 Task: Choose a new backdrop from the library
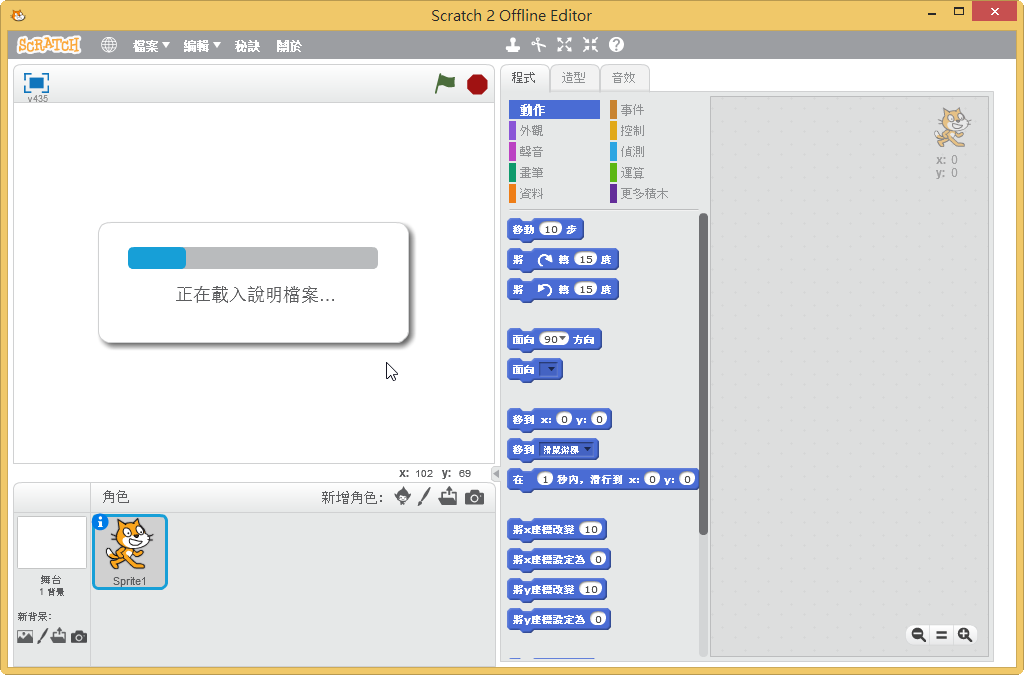[x=25, y=636]
